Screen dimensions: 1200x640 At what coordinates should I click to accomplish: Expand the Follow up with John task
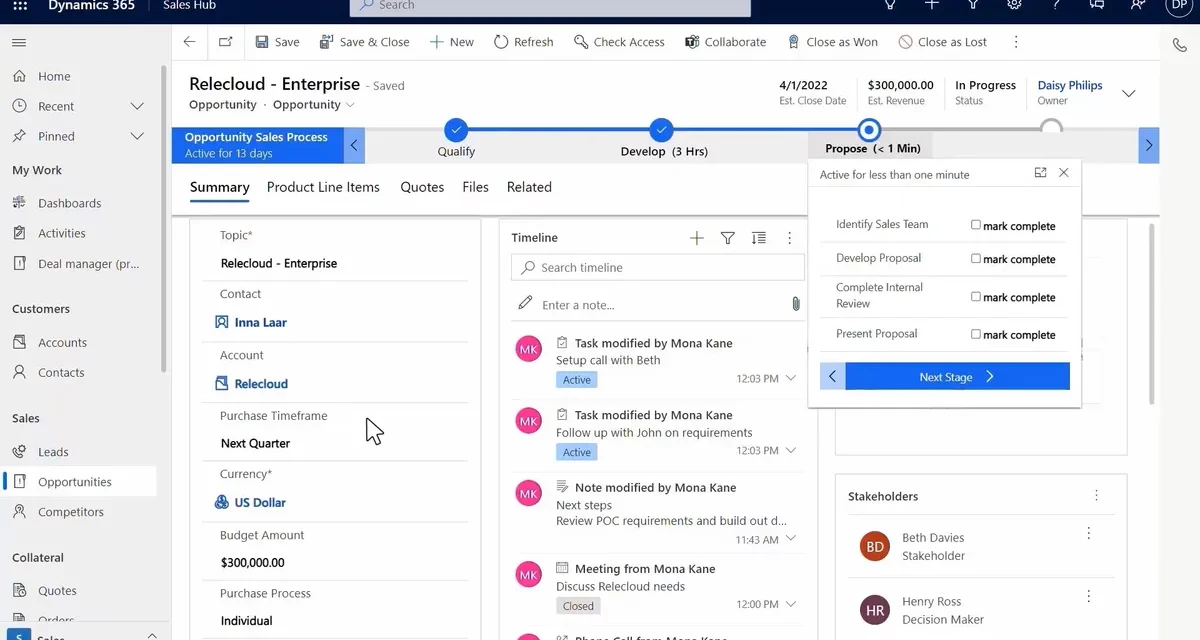pyautogui.click(x=791, y=451)
